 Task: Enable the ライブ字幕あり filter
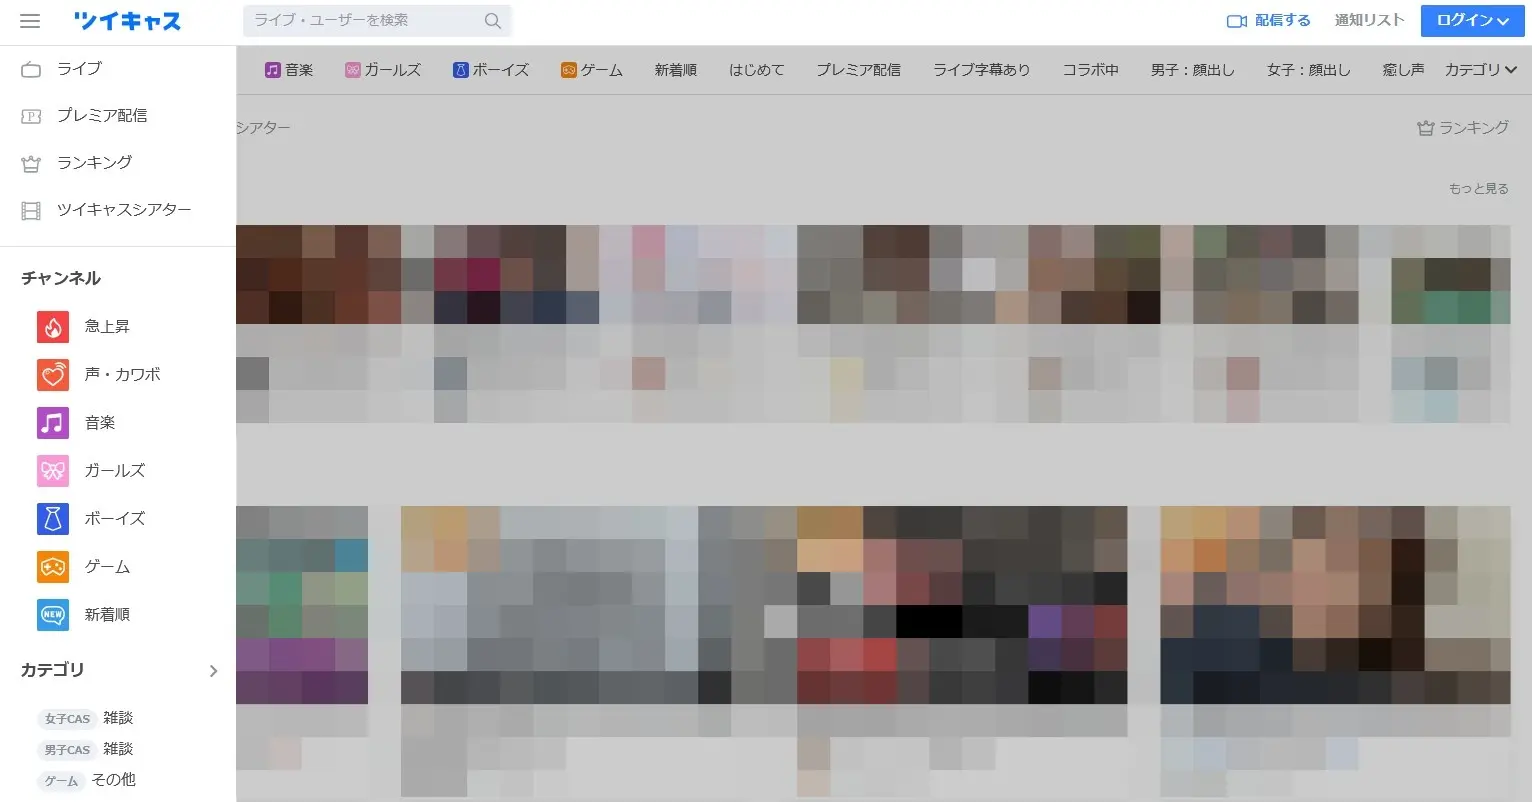pos(981,70)
